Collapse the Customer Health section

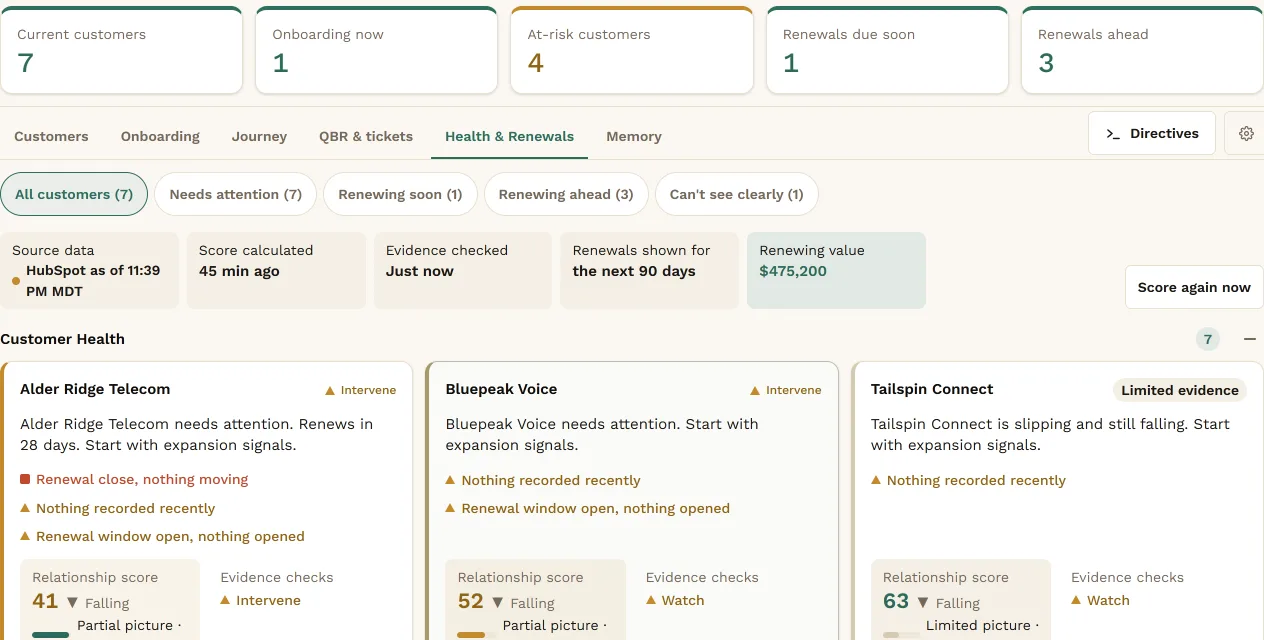click(x=1249, y=339)
